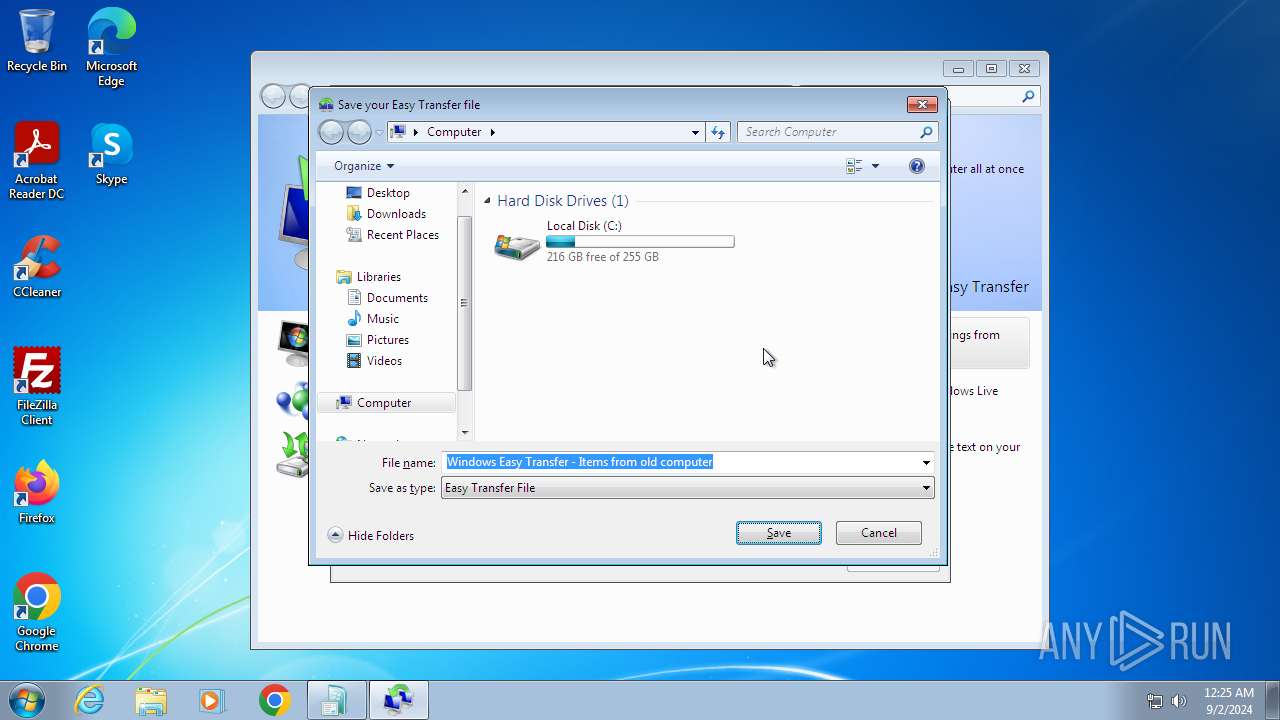
Task: Open FileZilla Client desktop shortcut
Action: point(37,387)
